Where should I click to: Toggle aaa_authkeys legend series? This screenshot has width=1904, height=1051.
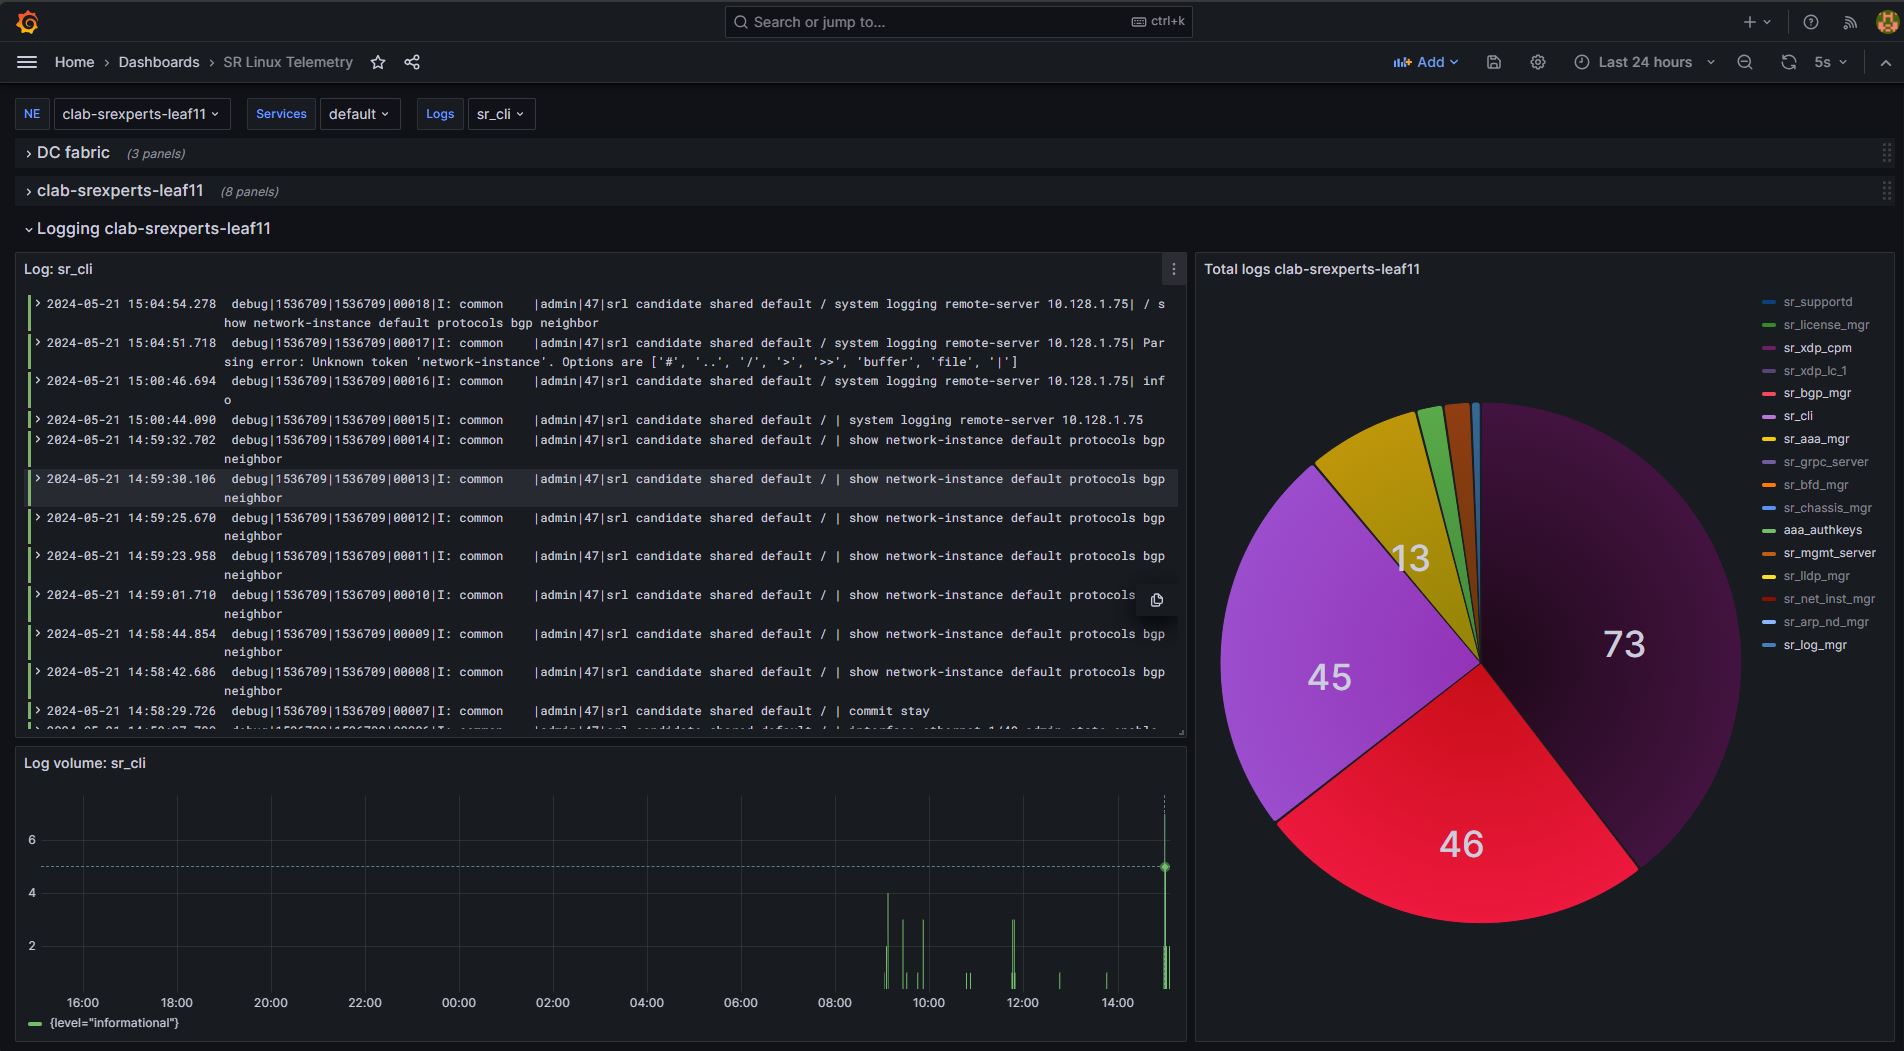[x=1822, y=530]
